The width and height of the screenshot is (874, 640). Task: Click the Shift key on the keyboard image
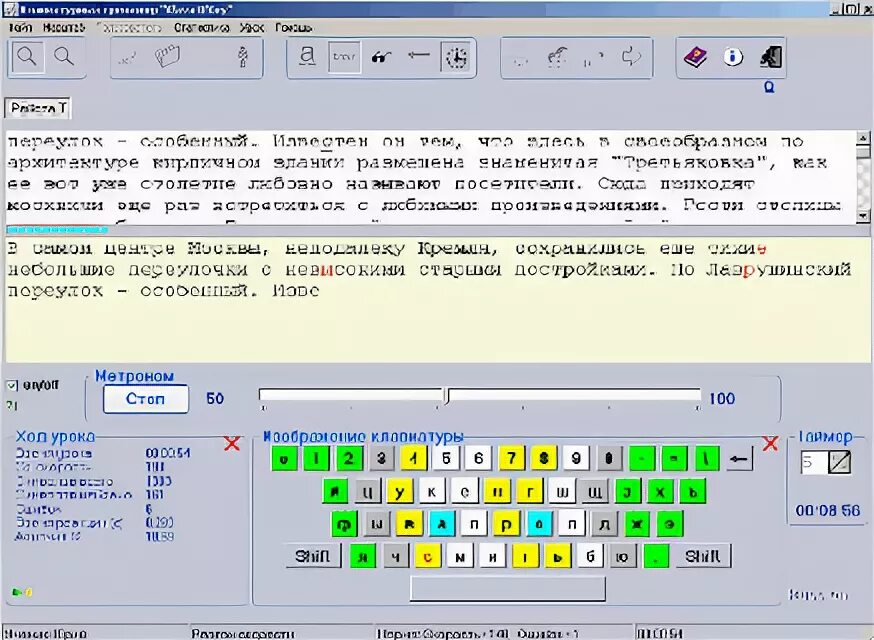(313, 555)
